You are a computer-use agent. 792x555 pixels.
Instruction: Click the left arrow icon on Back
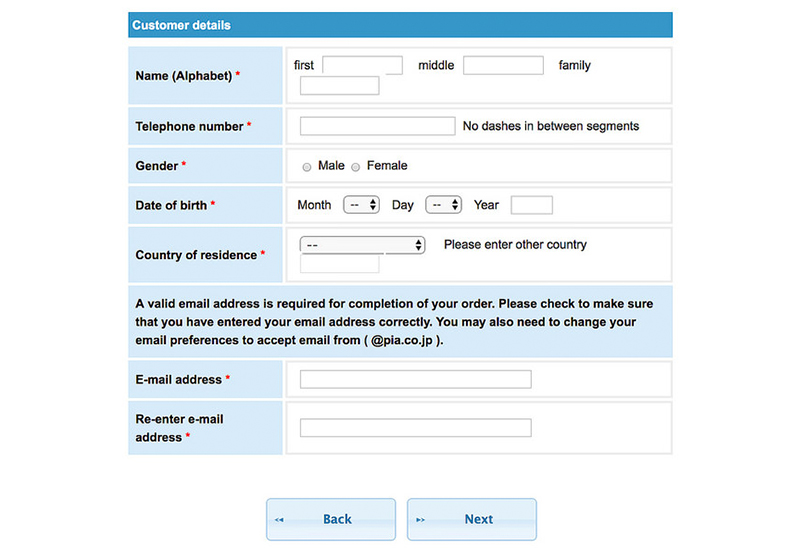(x=279, y=520)
